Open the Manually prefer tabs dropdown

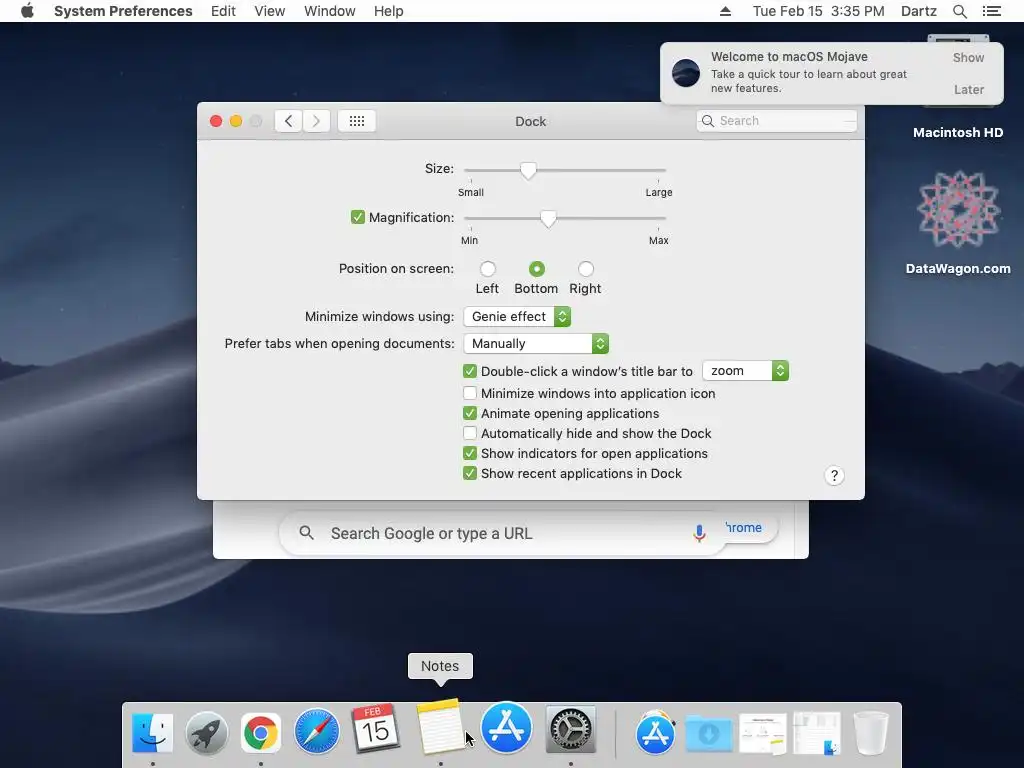(536, 344)
